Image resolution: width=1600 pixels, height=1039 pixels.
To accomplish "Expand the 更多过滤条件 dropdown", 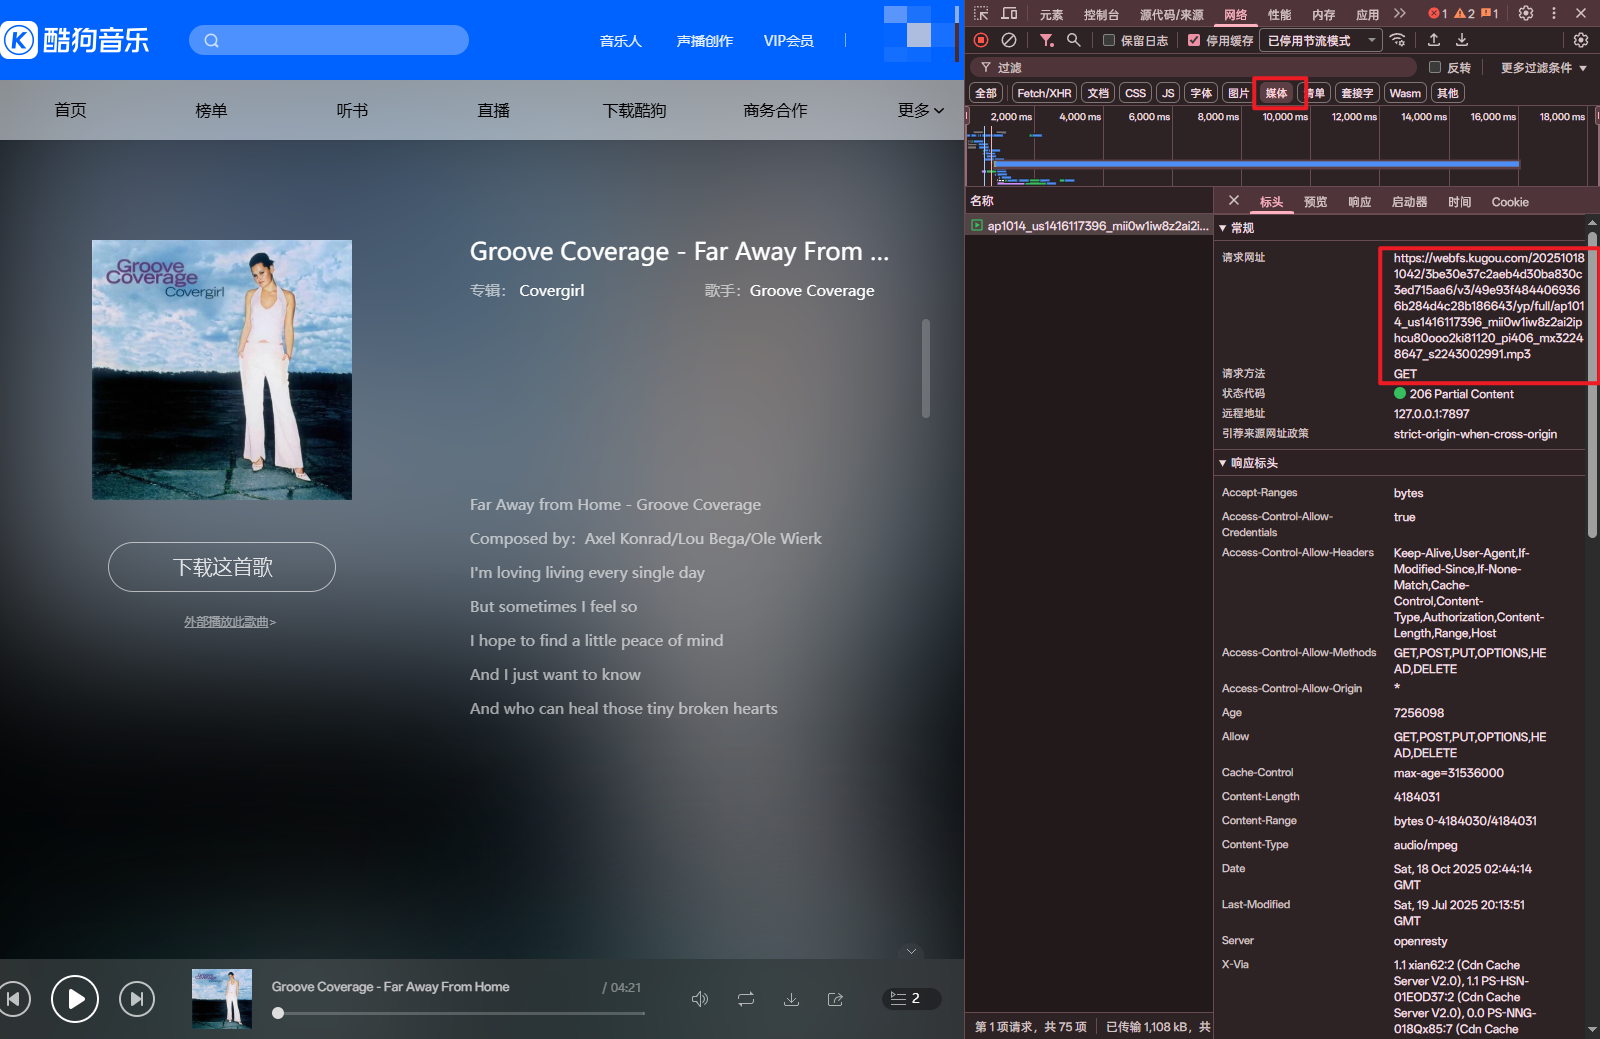I will (1543, 68).
